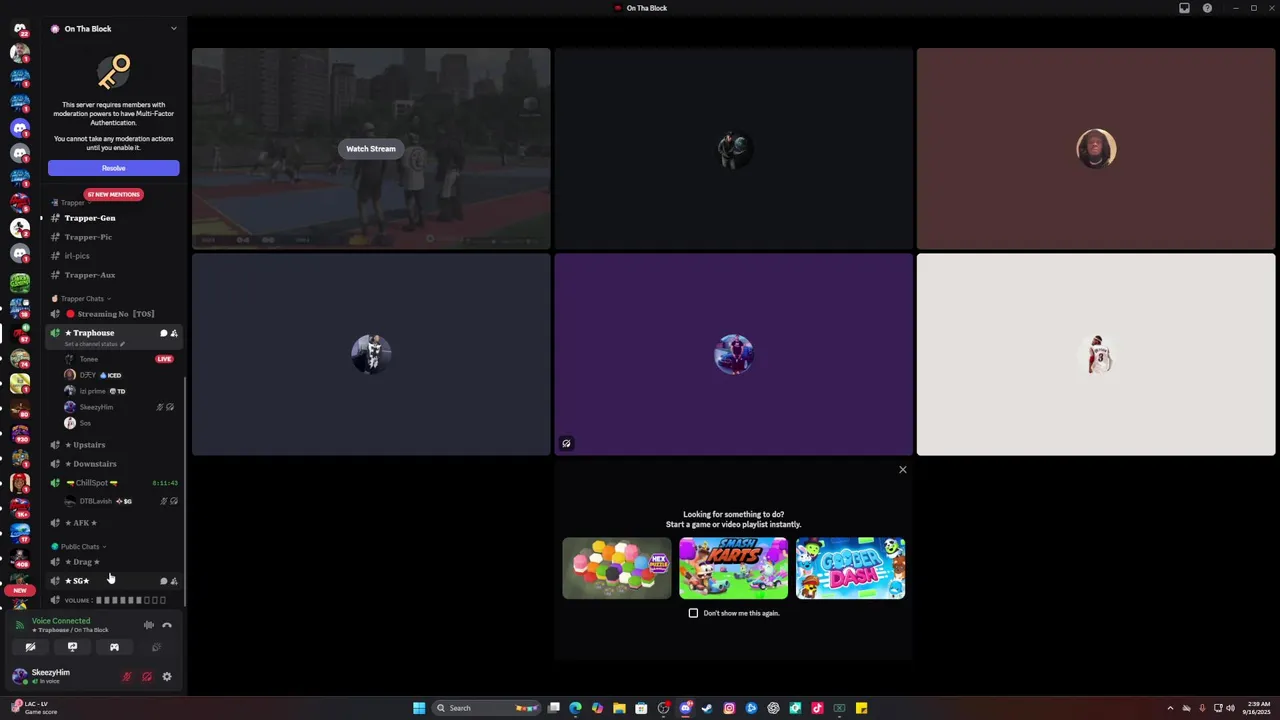Launch the Smash Karts activity
Viewport: 1280px width, 720px height.
click(x=733, y=568)
